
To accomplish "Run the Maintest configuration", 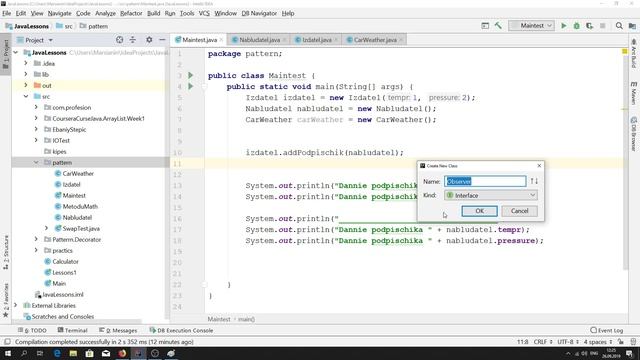I will tap(564, 26).
